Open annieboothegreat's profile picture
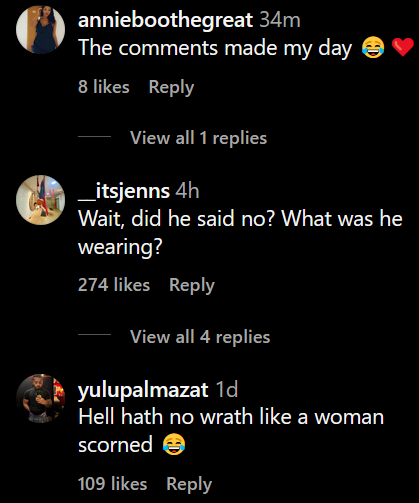Image resolution: width=419 pixels, height=503 pixels. click(40, 29)
